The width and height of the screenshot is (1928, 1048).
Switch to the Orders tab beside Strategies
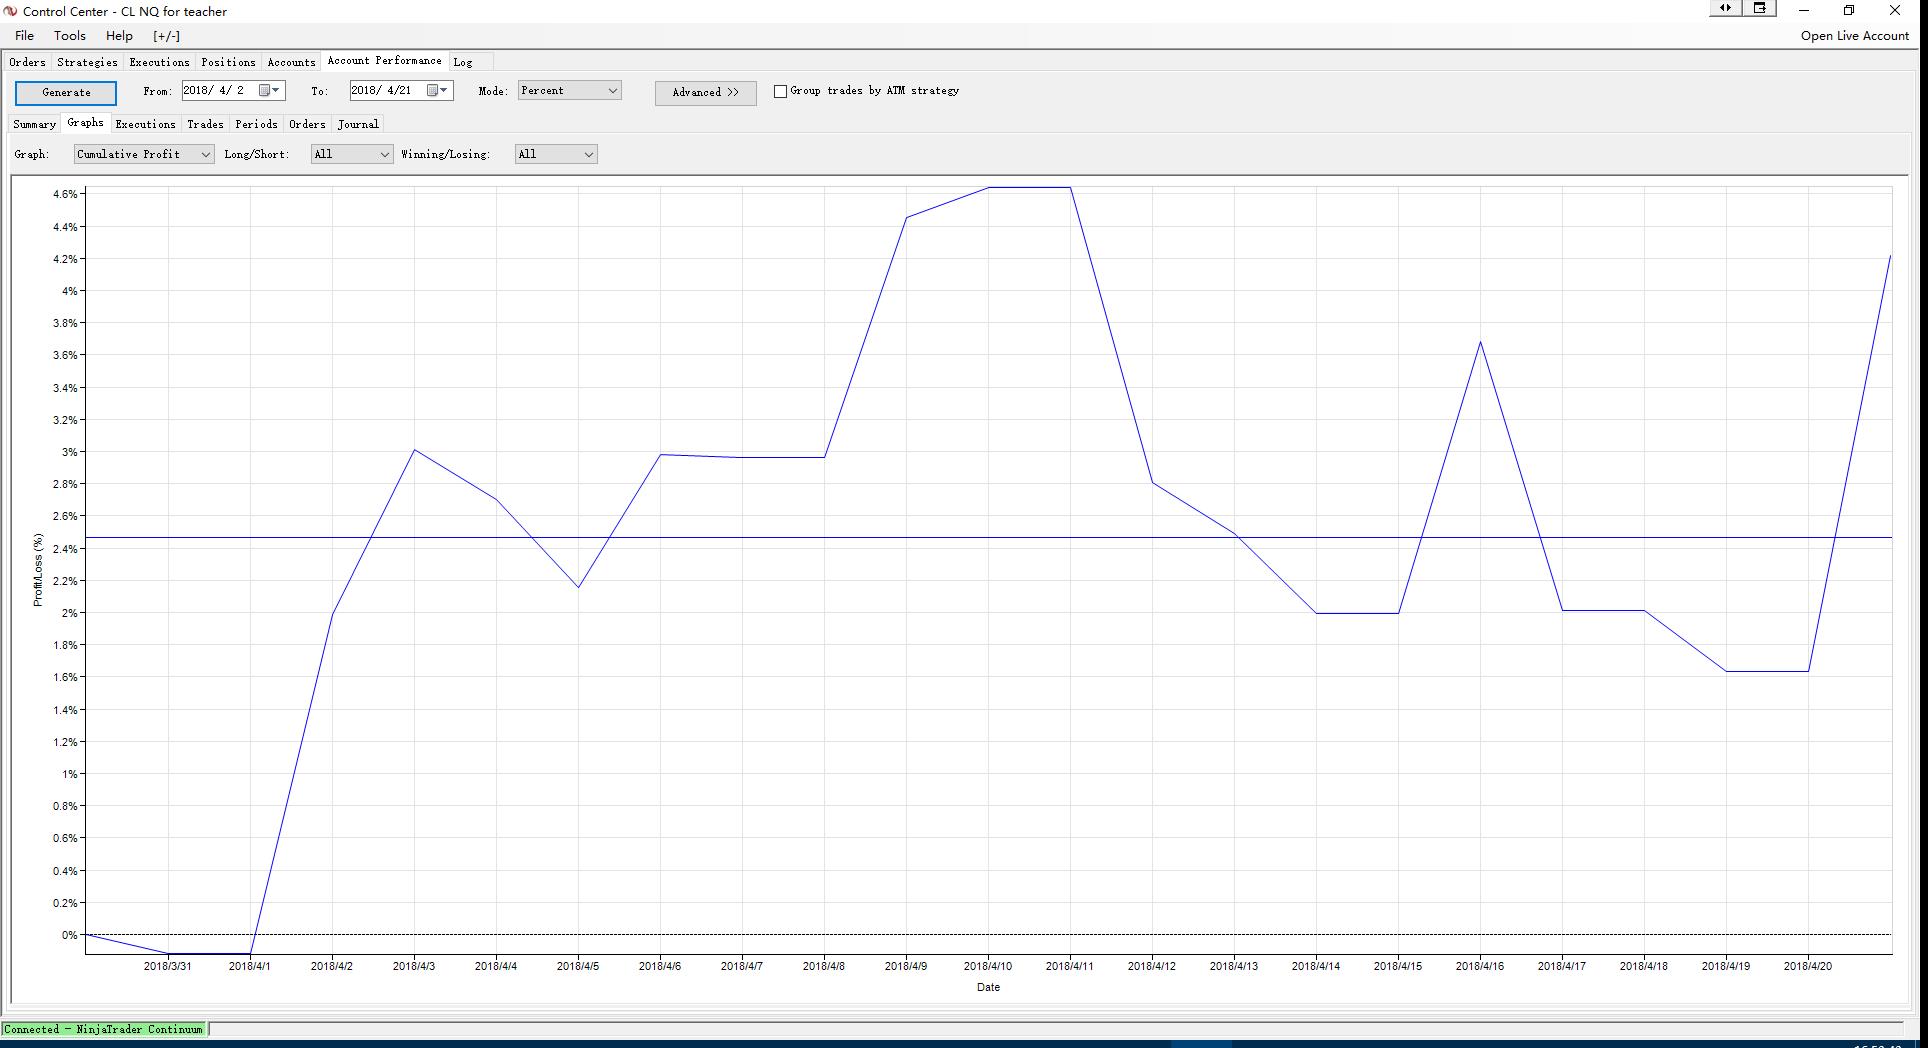tap(27, 62)
